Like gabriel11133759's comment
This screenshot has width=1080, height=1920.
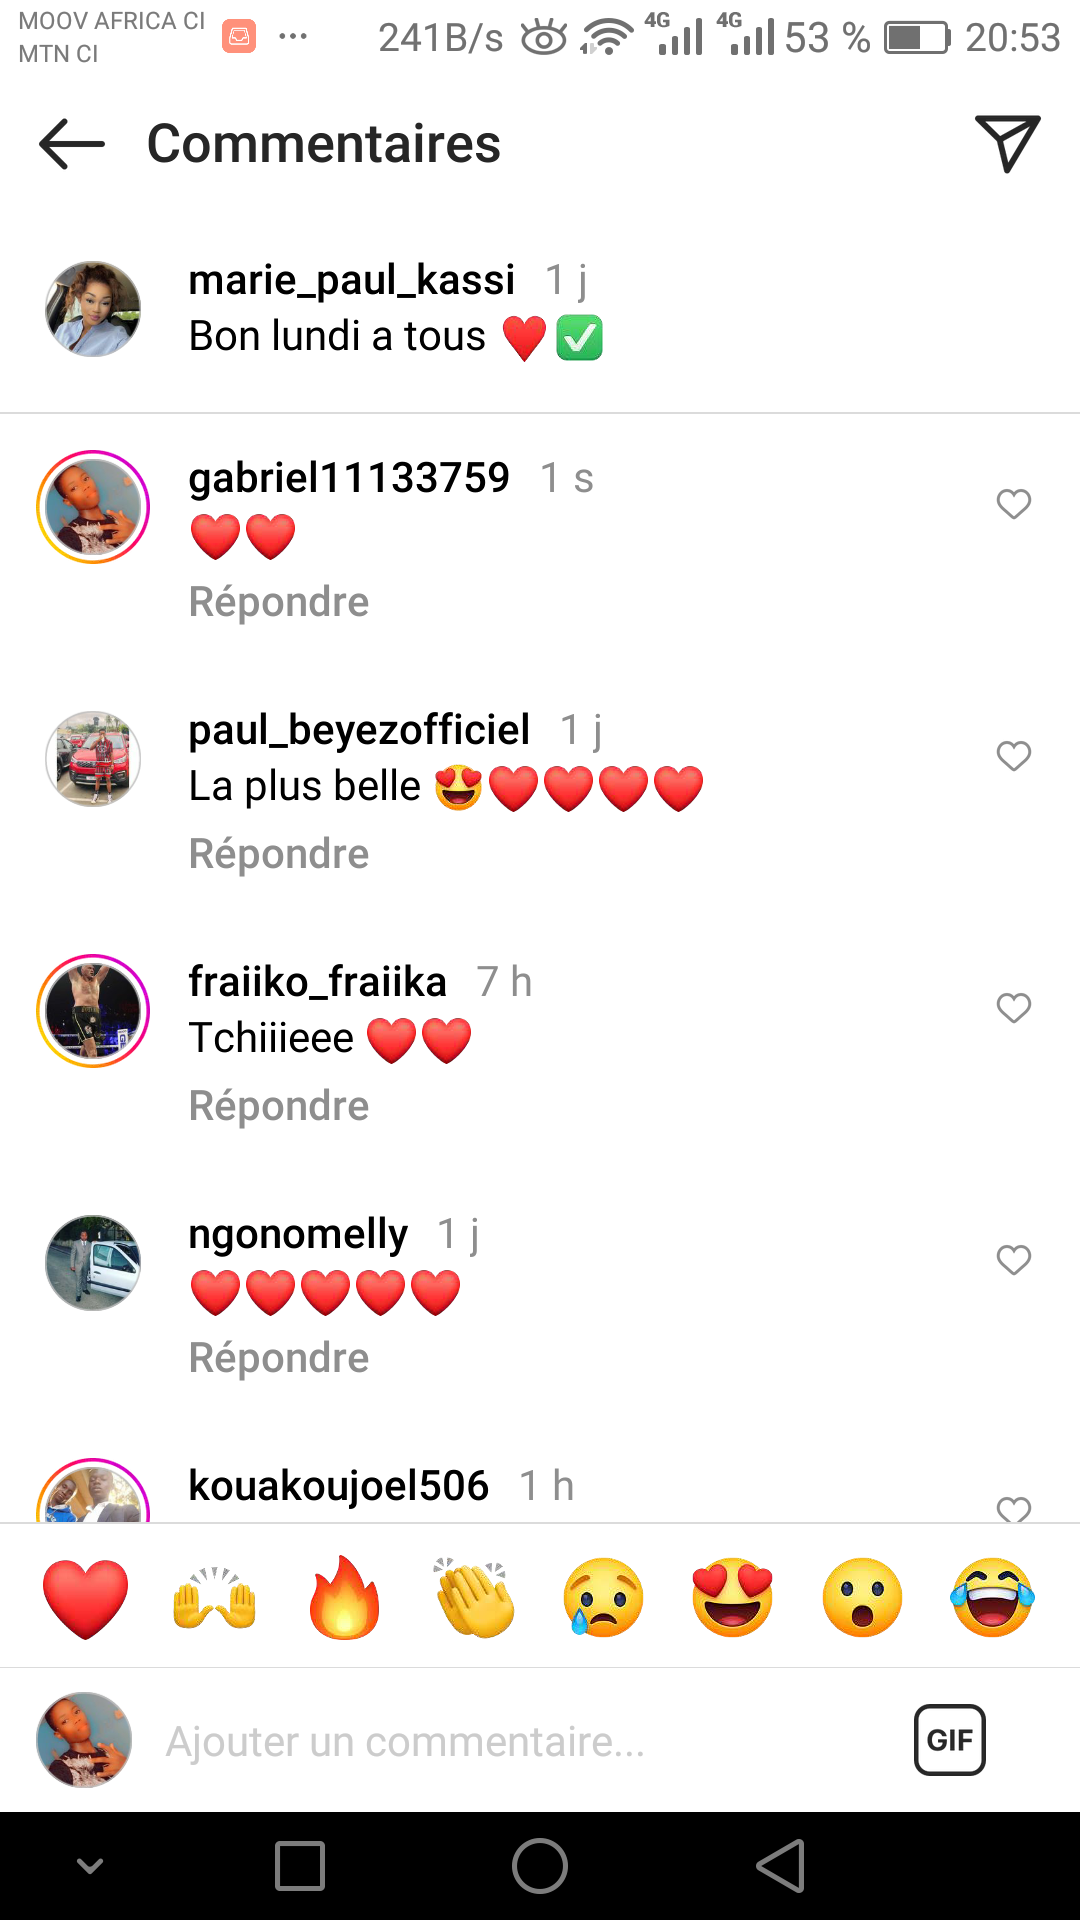1014,504
